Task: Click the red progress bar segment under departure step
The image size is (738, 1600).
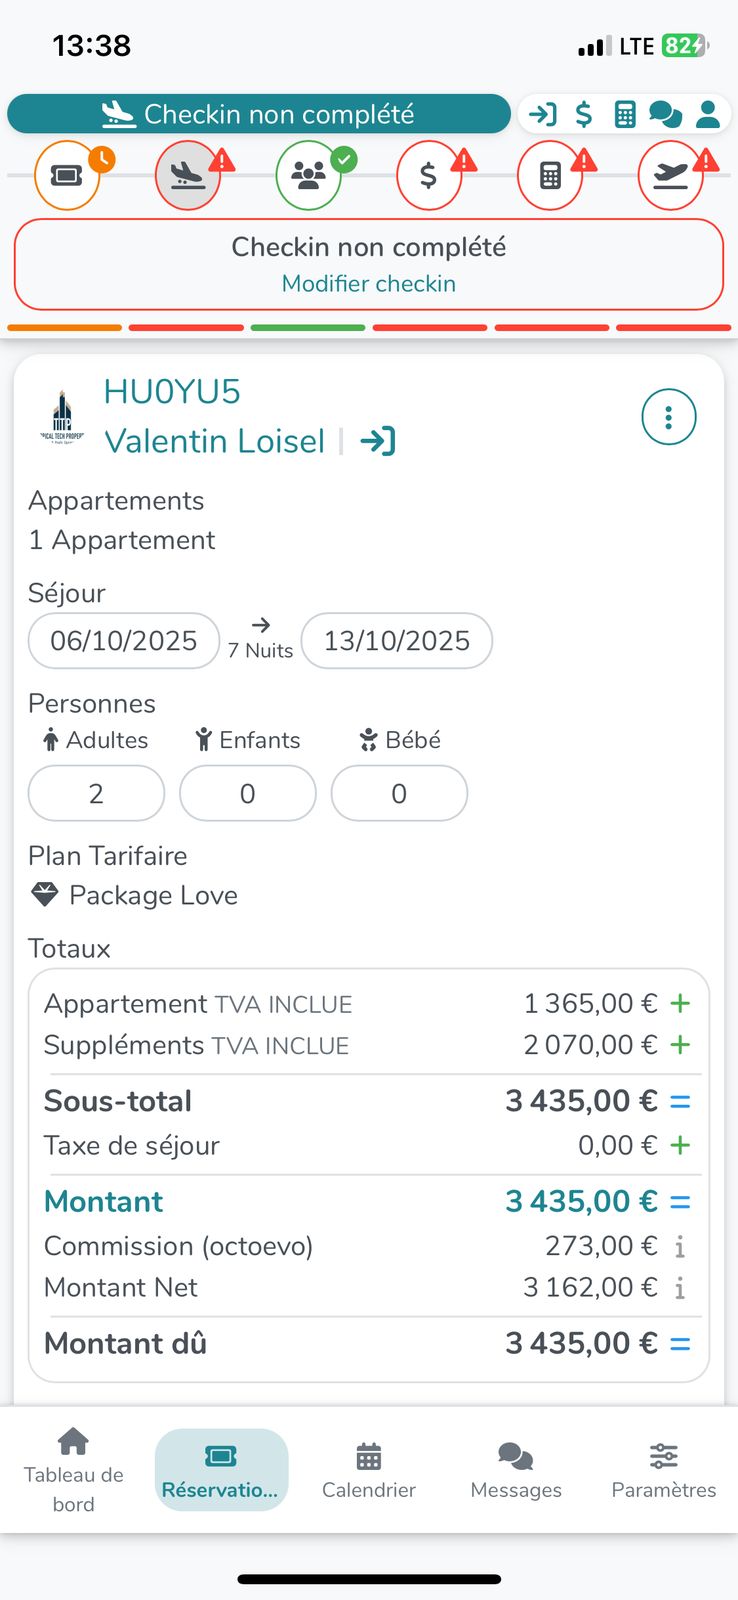Action: tap(673, 327)
